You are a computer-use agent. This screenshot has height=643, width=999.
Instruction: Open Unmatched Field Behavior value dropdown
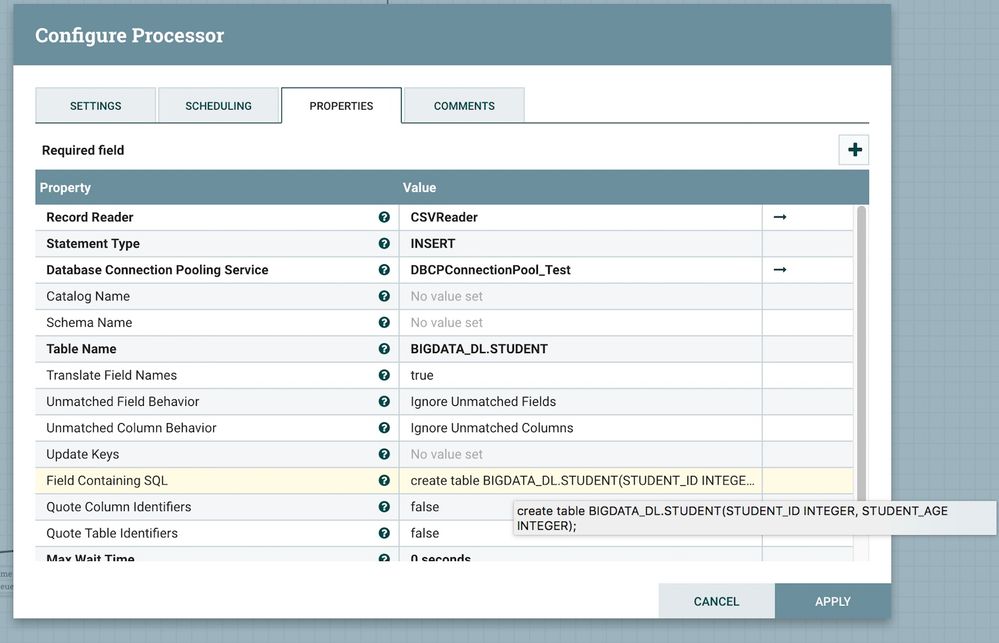[580, 402]
